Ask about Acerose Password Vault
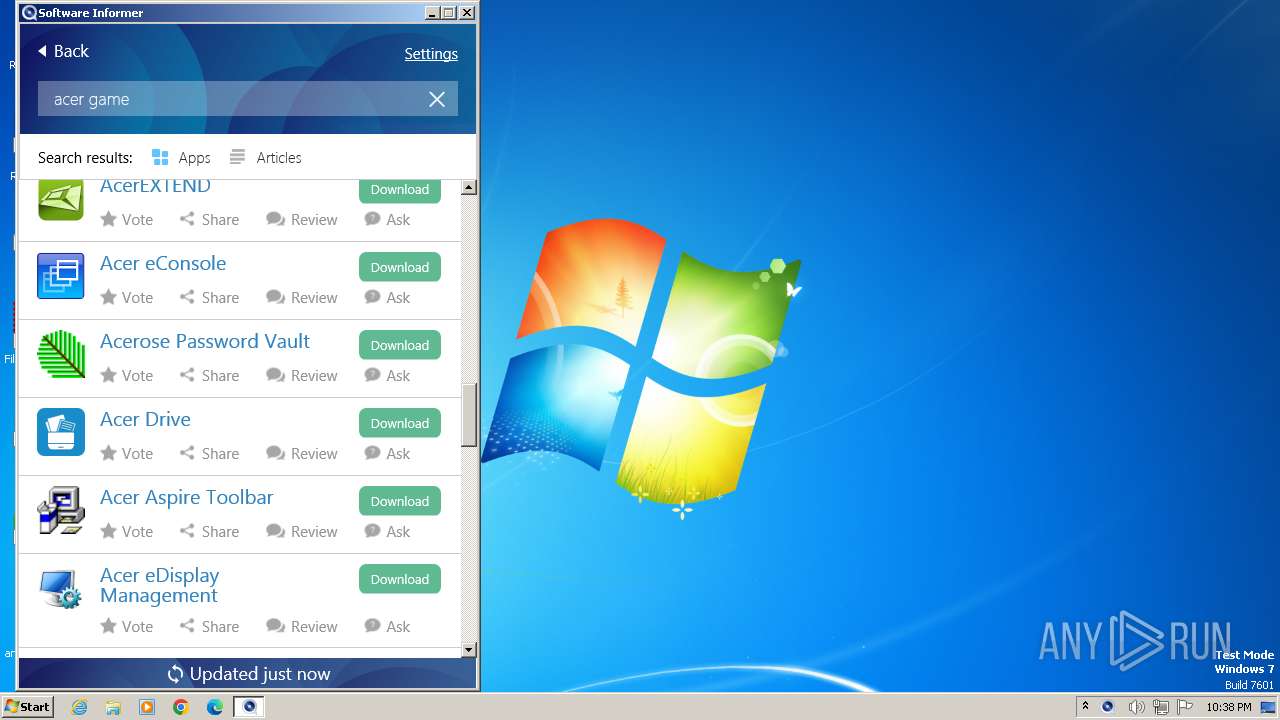 tap(387, 375)
